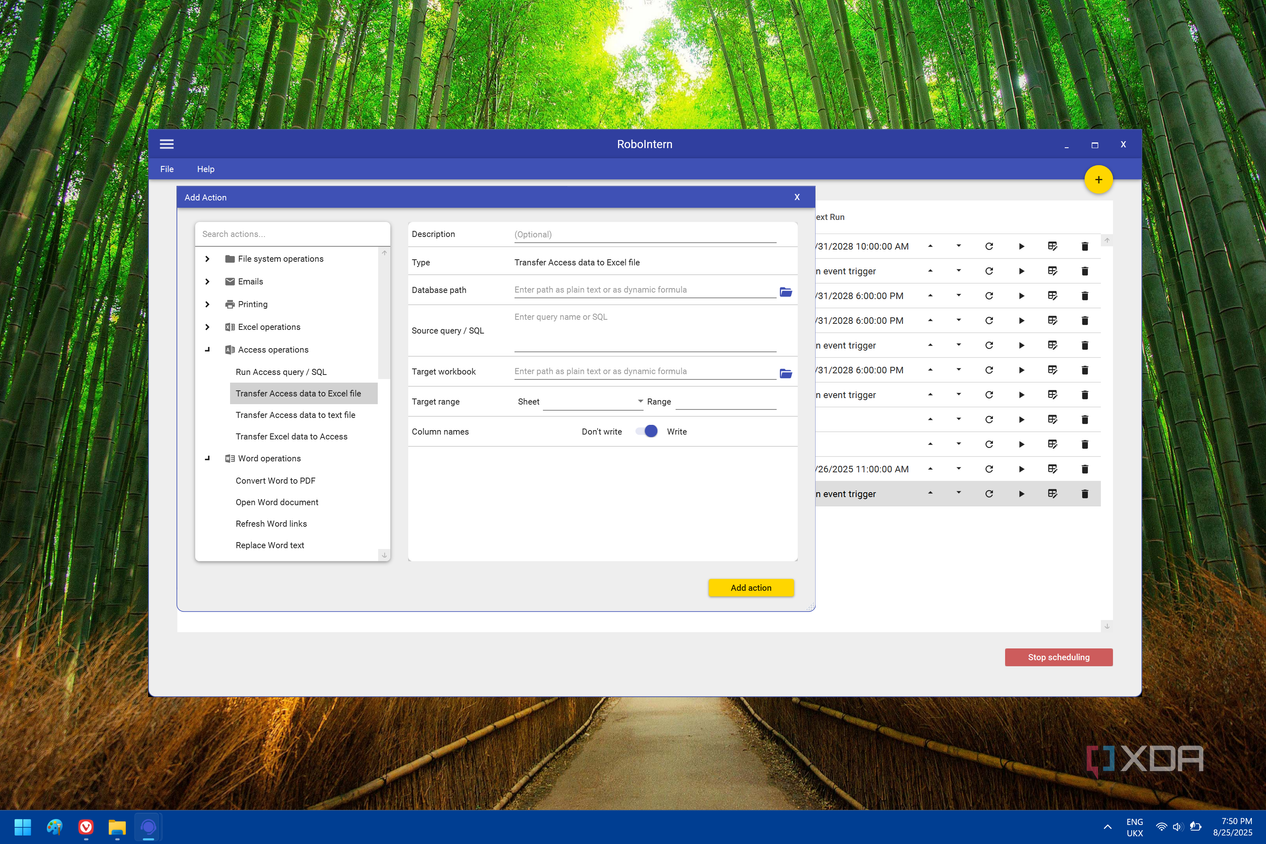This screenshot has height=844, width=1266.
Task: Show hidden system tray icons
Action: coord(1107,827)
